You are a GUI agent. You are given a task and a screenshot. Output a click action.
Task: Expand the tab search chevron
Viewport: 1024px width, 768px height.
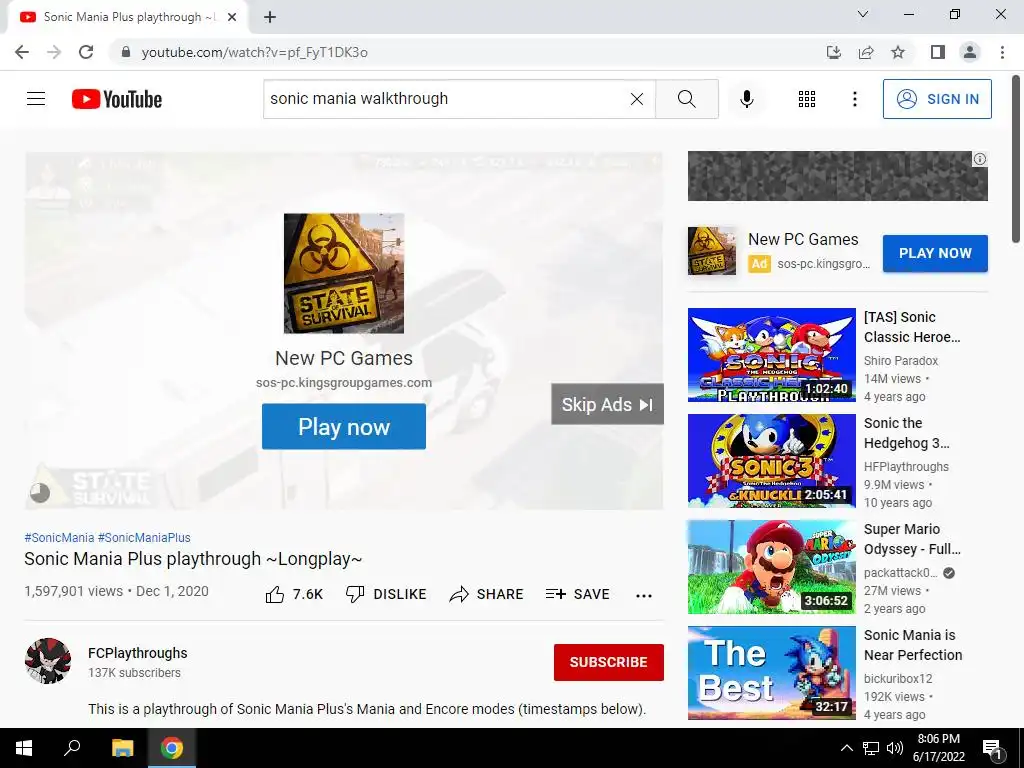pyautogui.click(x=863, y=14)
